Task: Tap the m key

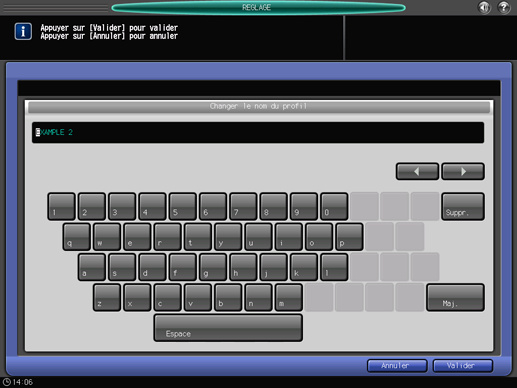Action: point(289,297)
